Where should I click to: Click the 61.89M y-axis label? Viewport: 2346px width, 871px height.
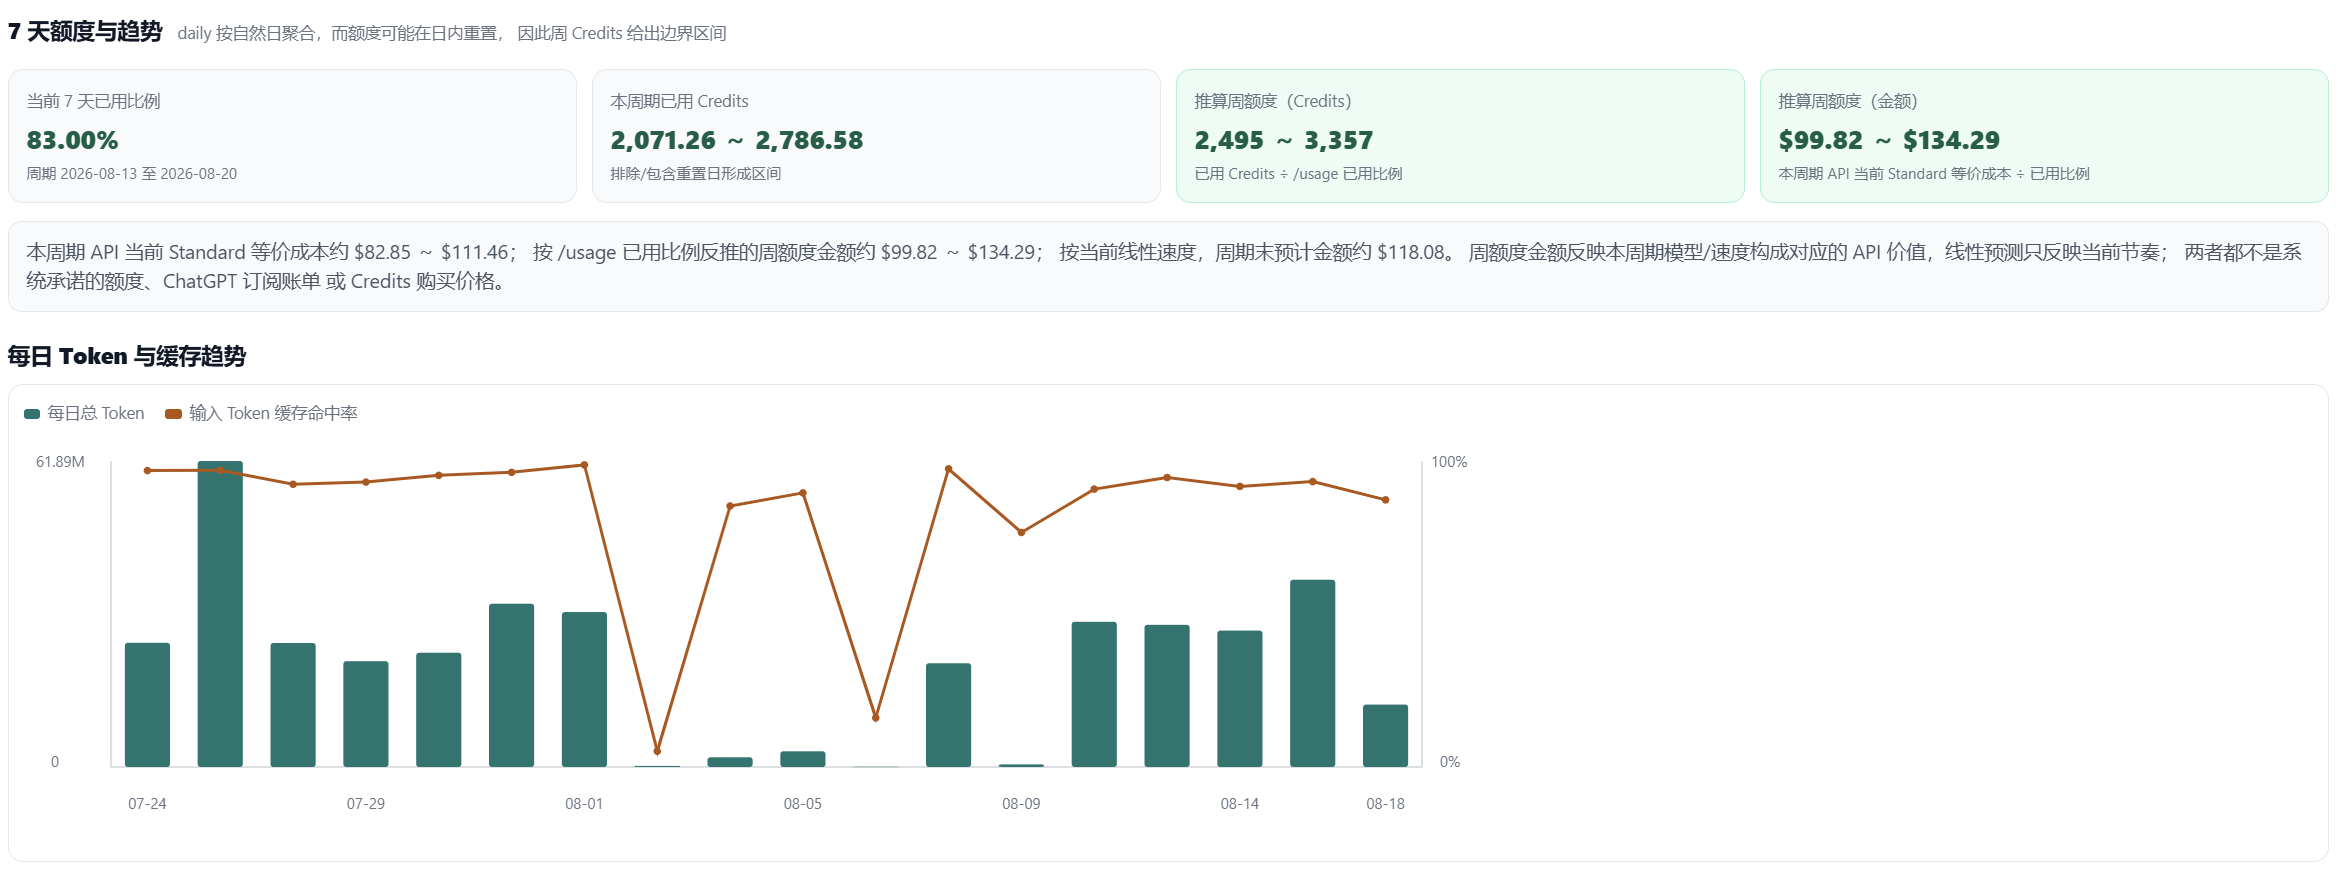click(x=60, y=462)
